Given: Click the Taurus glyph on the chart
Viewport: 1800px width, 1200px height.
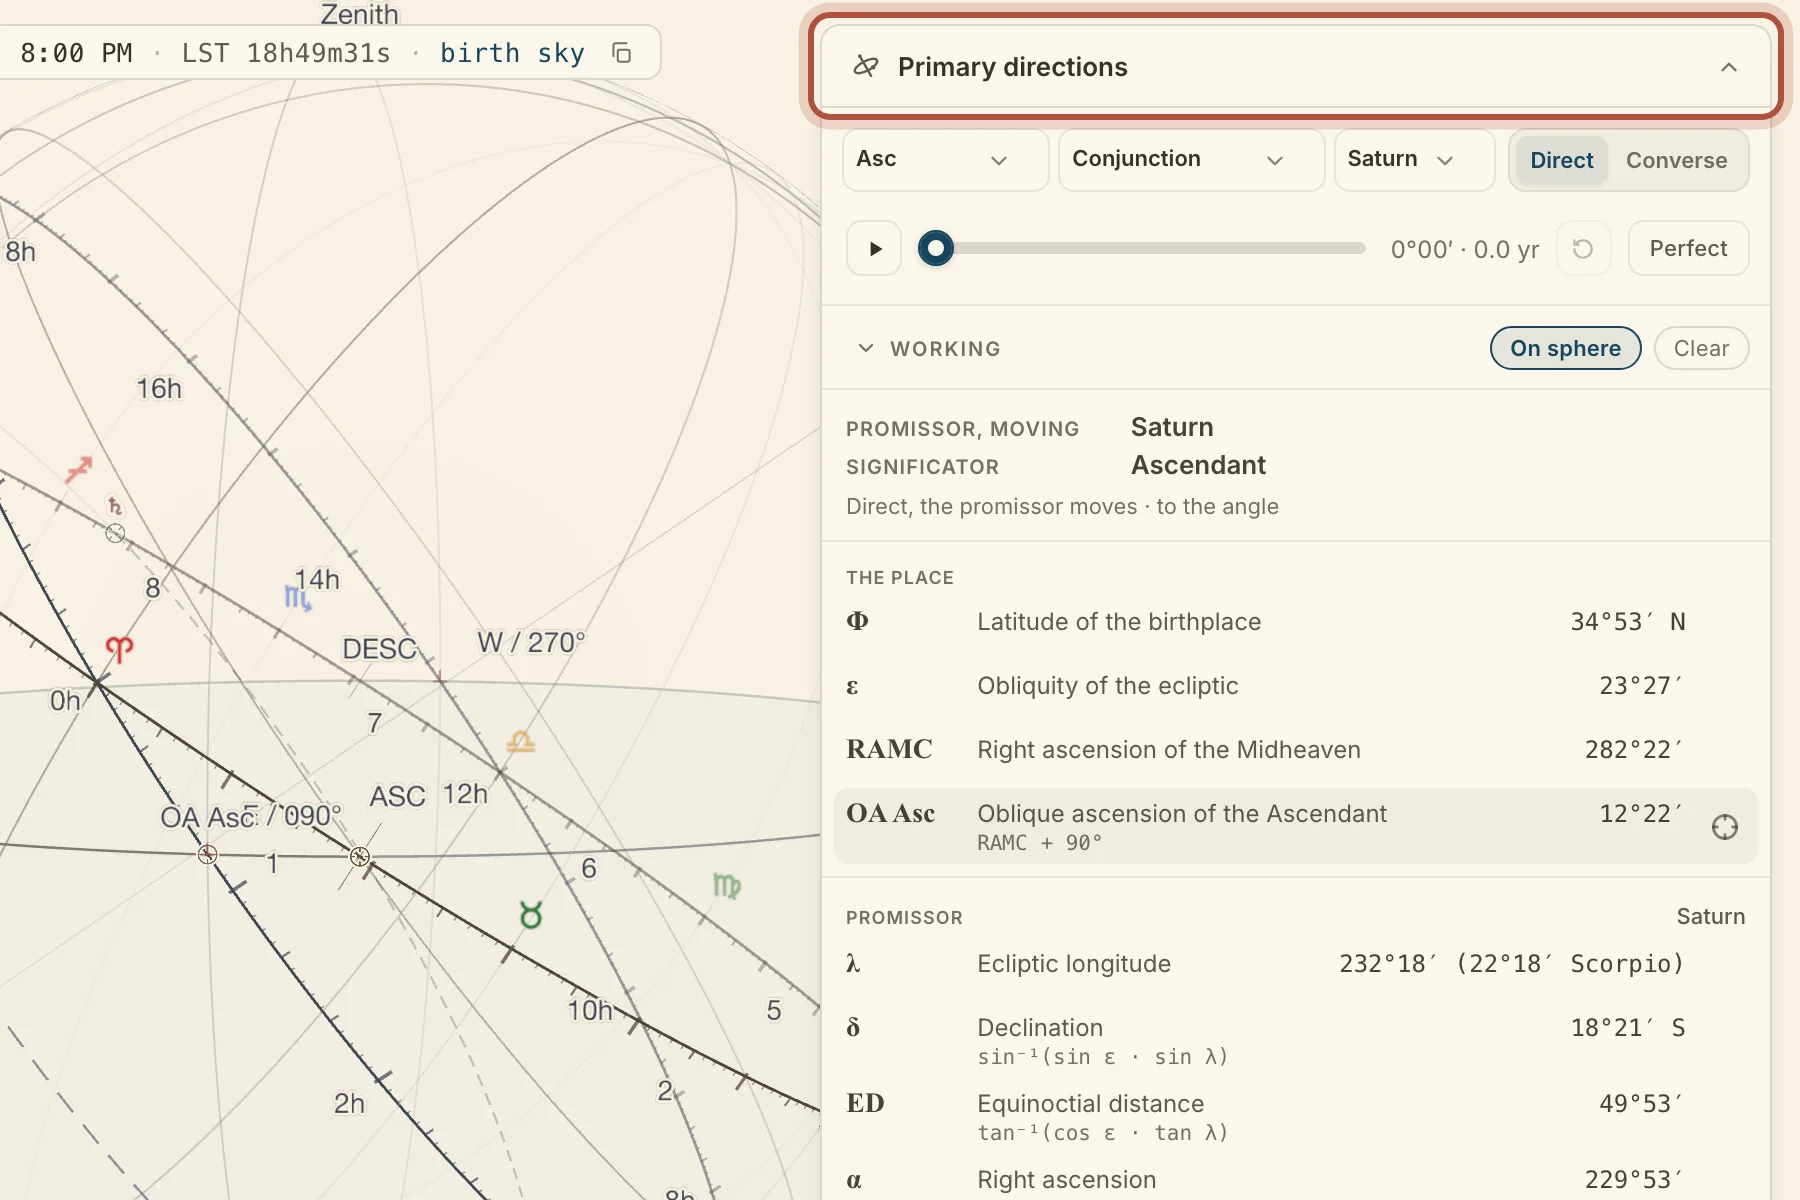Looking at the screenshot, I should tap(531, 914).
